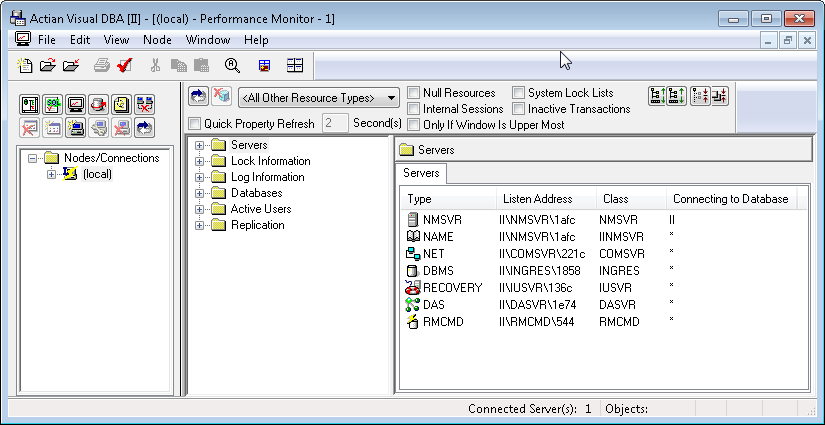Viewport: 825px width, 425px height.
Task: Click the red checkmark preferences icon
Action: point(125,66)
